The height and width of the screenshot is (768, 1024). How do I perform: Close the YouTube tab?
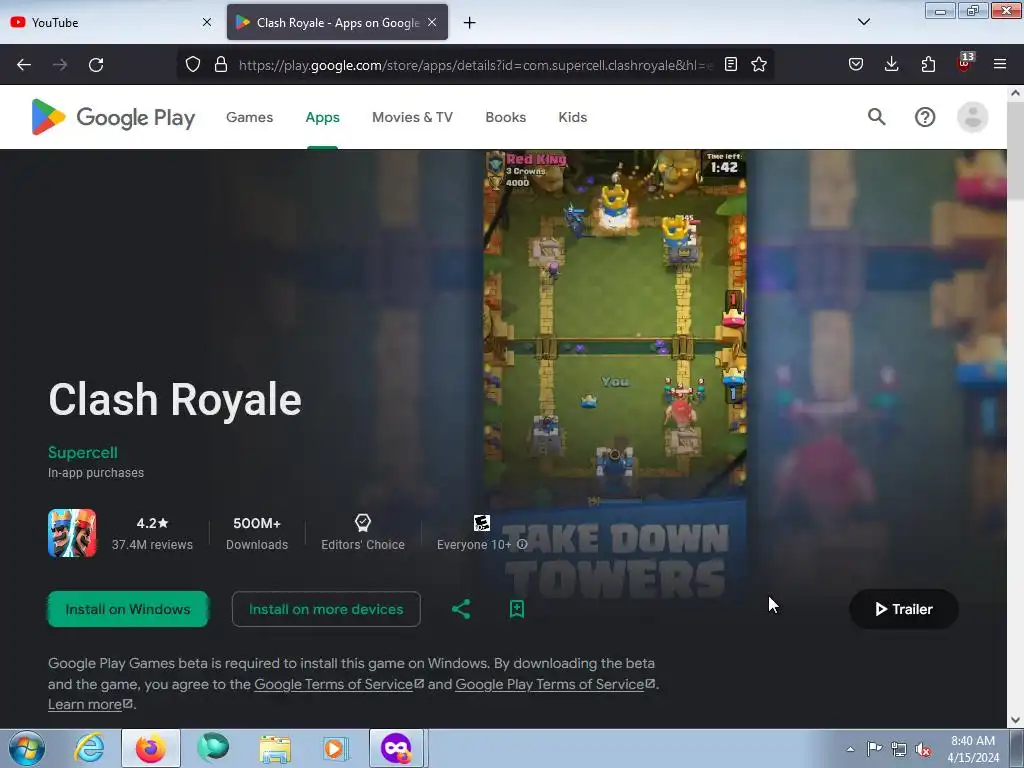207,22
